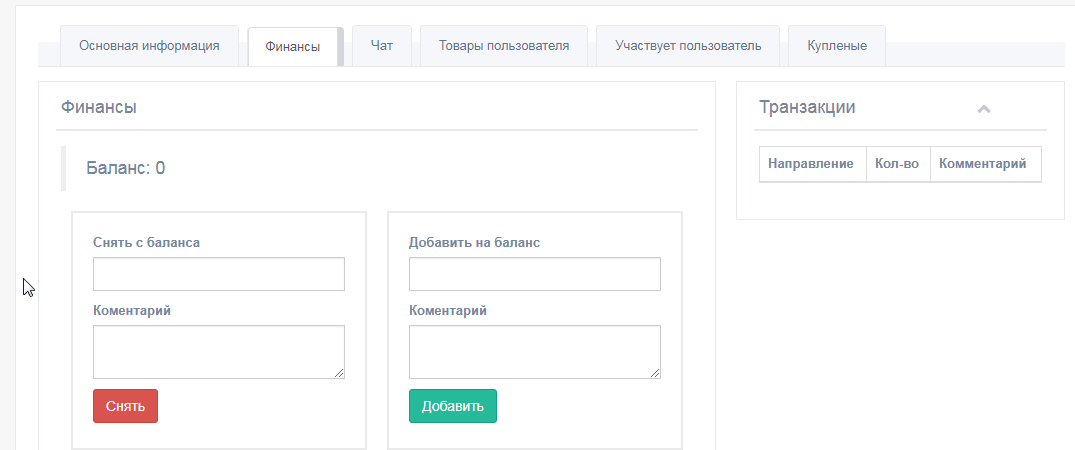This screenshot has width=1075, height=450.
Task: Click the Транзакции panel title
Action: 807,107
